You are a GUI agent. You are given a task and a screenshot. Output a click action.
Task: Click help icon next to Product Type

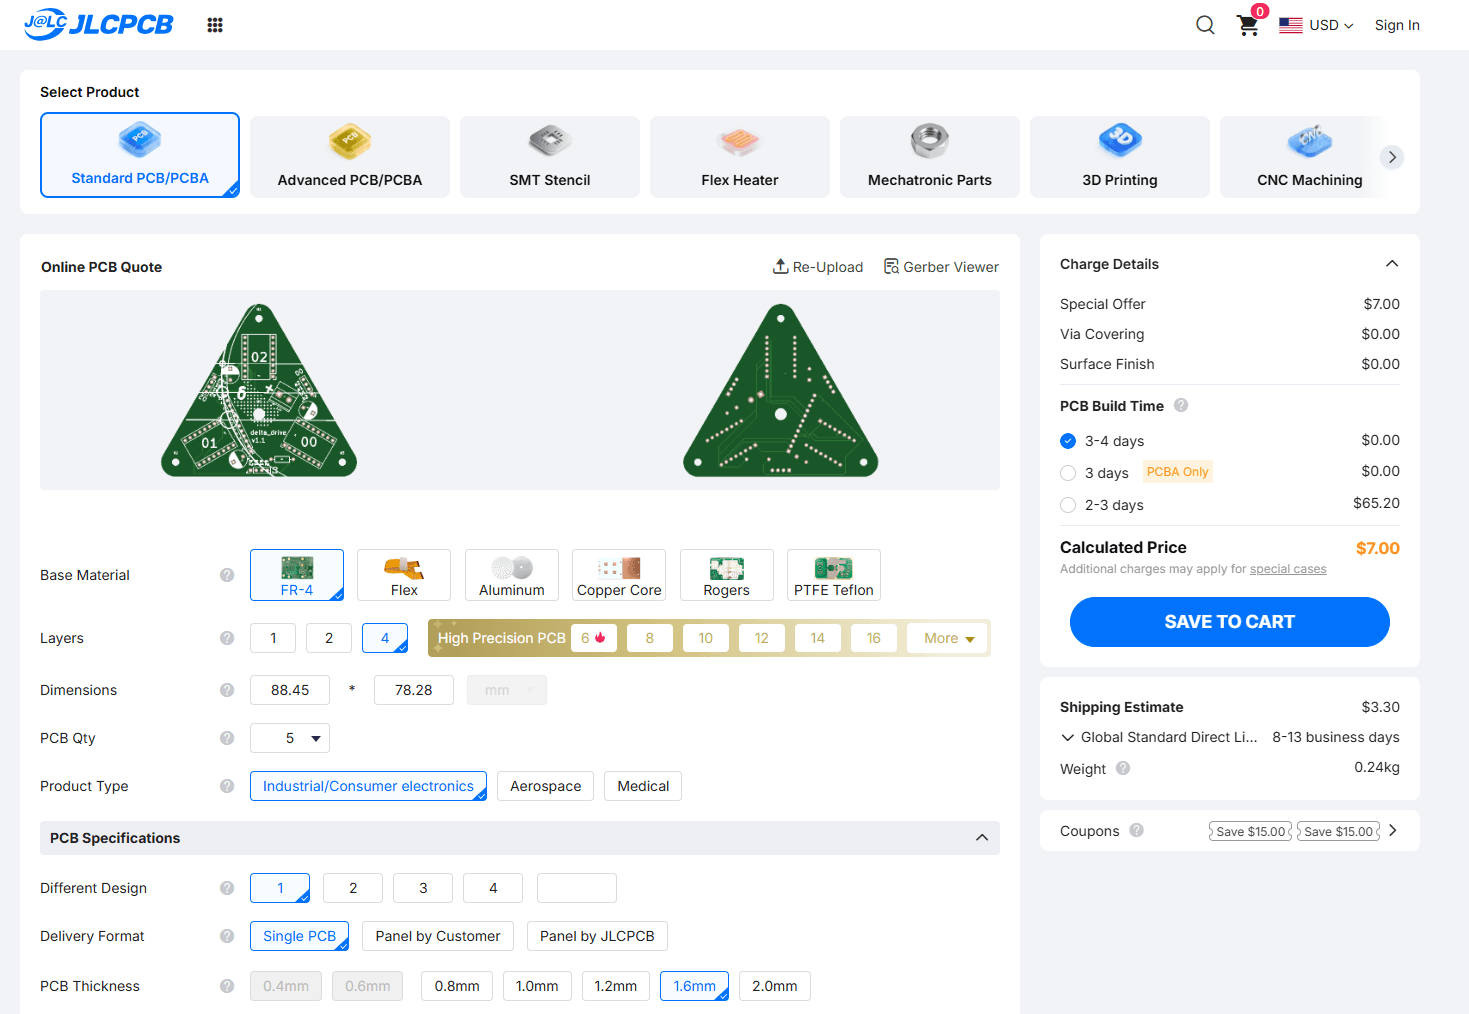coord(227,786)
